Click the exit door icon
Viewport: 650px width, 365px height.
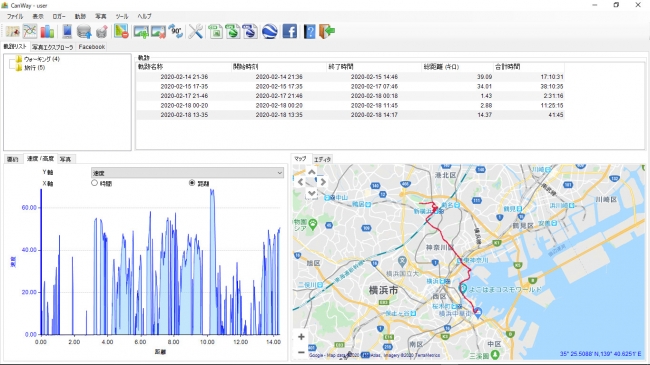coord(327,32)
